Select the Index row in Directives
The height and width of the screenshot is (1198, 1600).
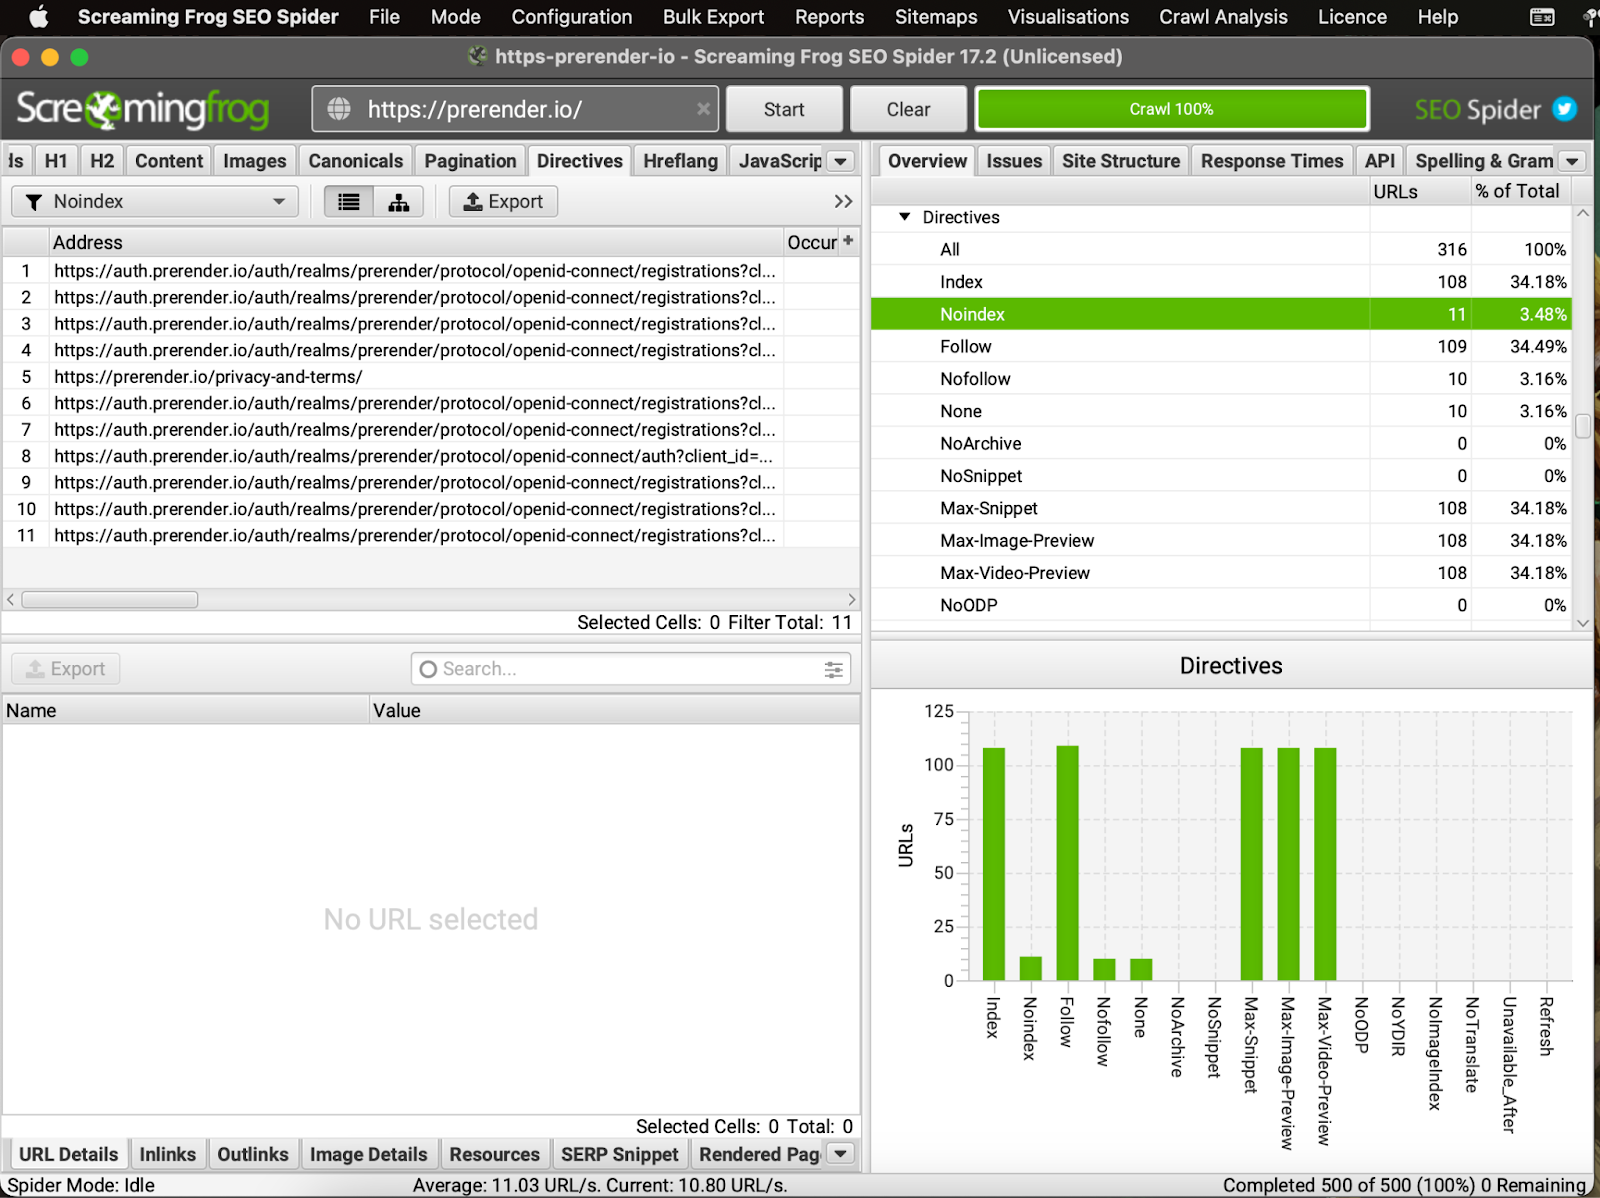coord(1220,282)
